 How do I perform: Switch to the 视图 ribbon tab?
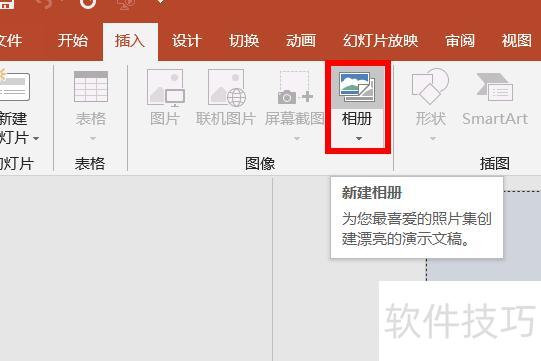pyautogui.click(x=517, y=41)
